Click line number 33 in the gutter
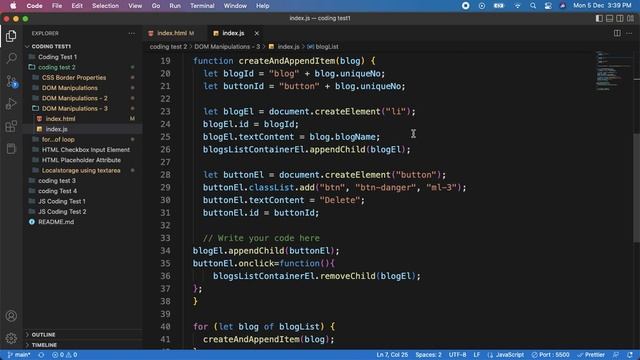The width and height of the screenshot is (640, 360). click(165, 238)
